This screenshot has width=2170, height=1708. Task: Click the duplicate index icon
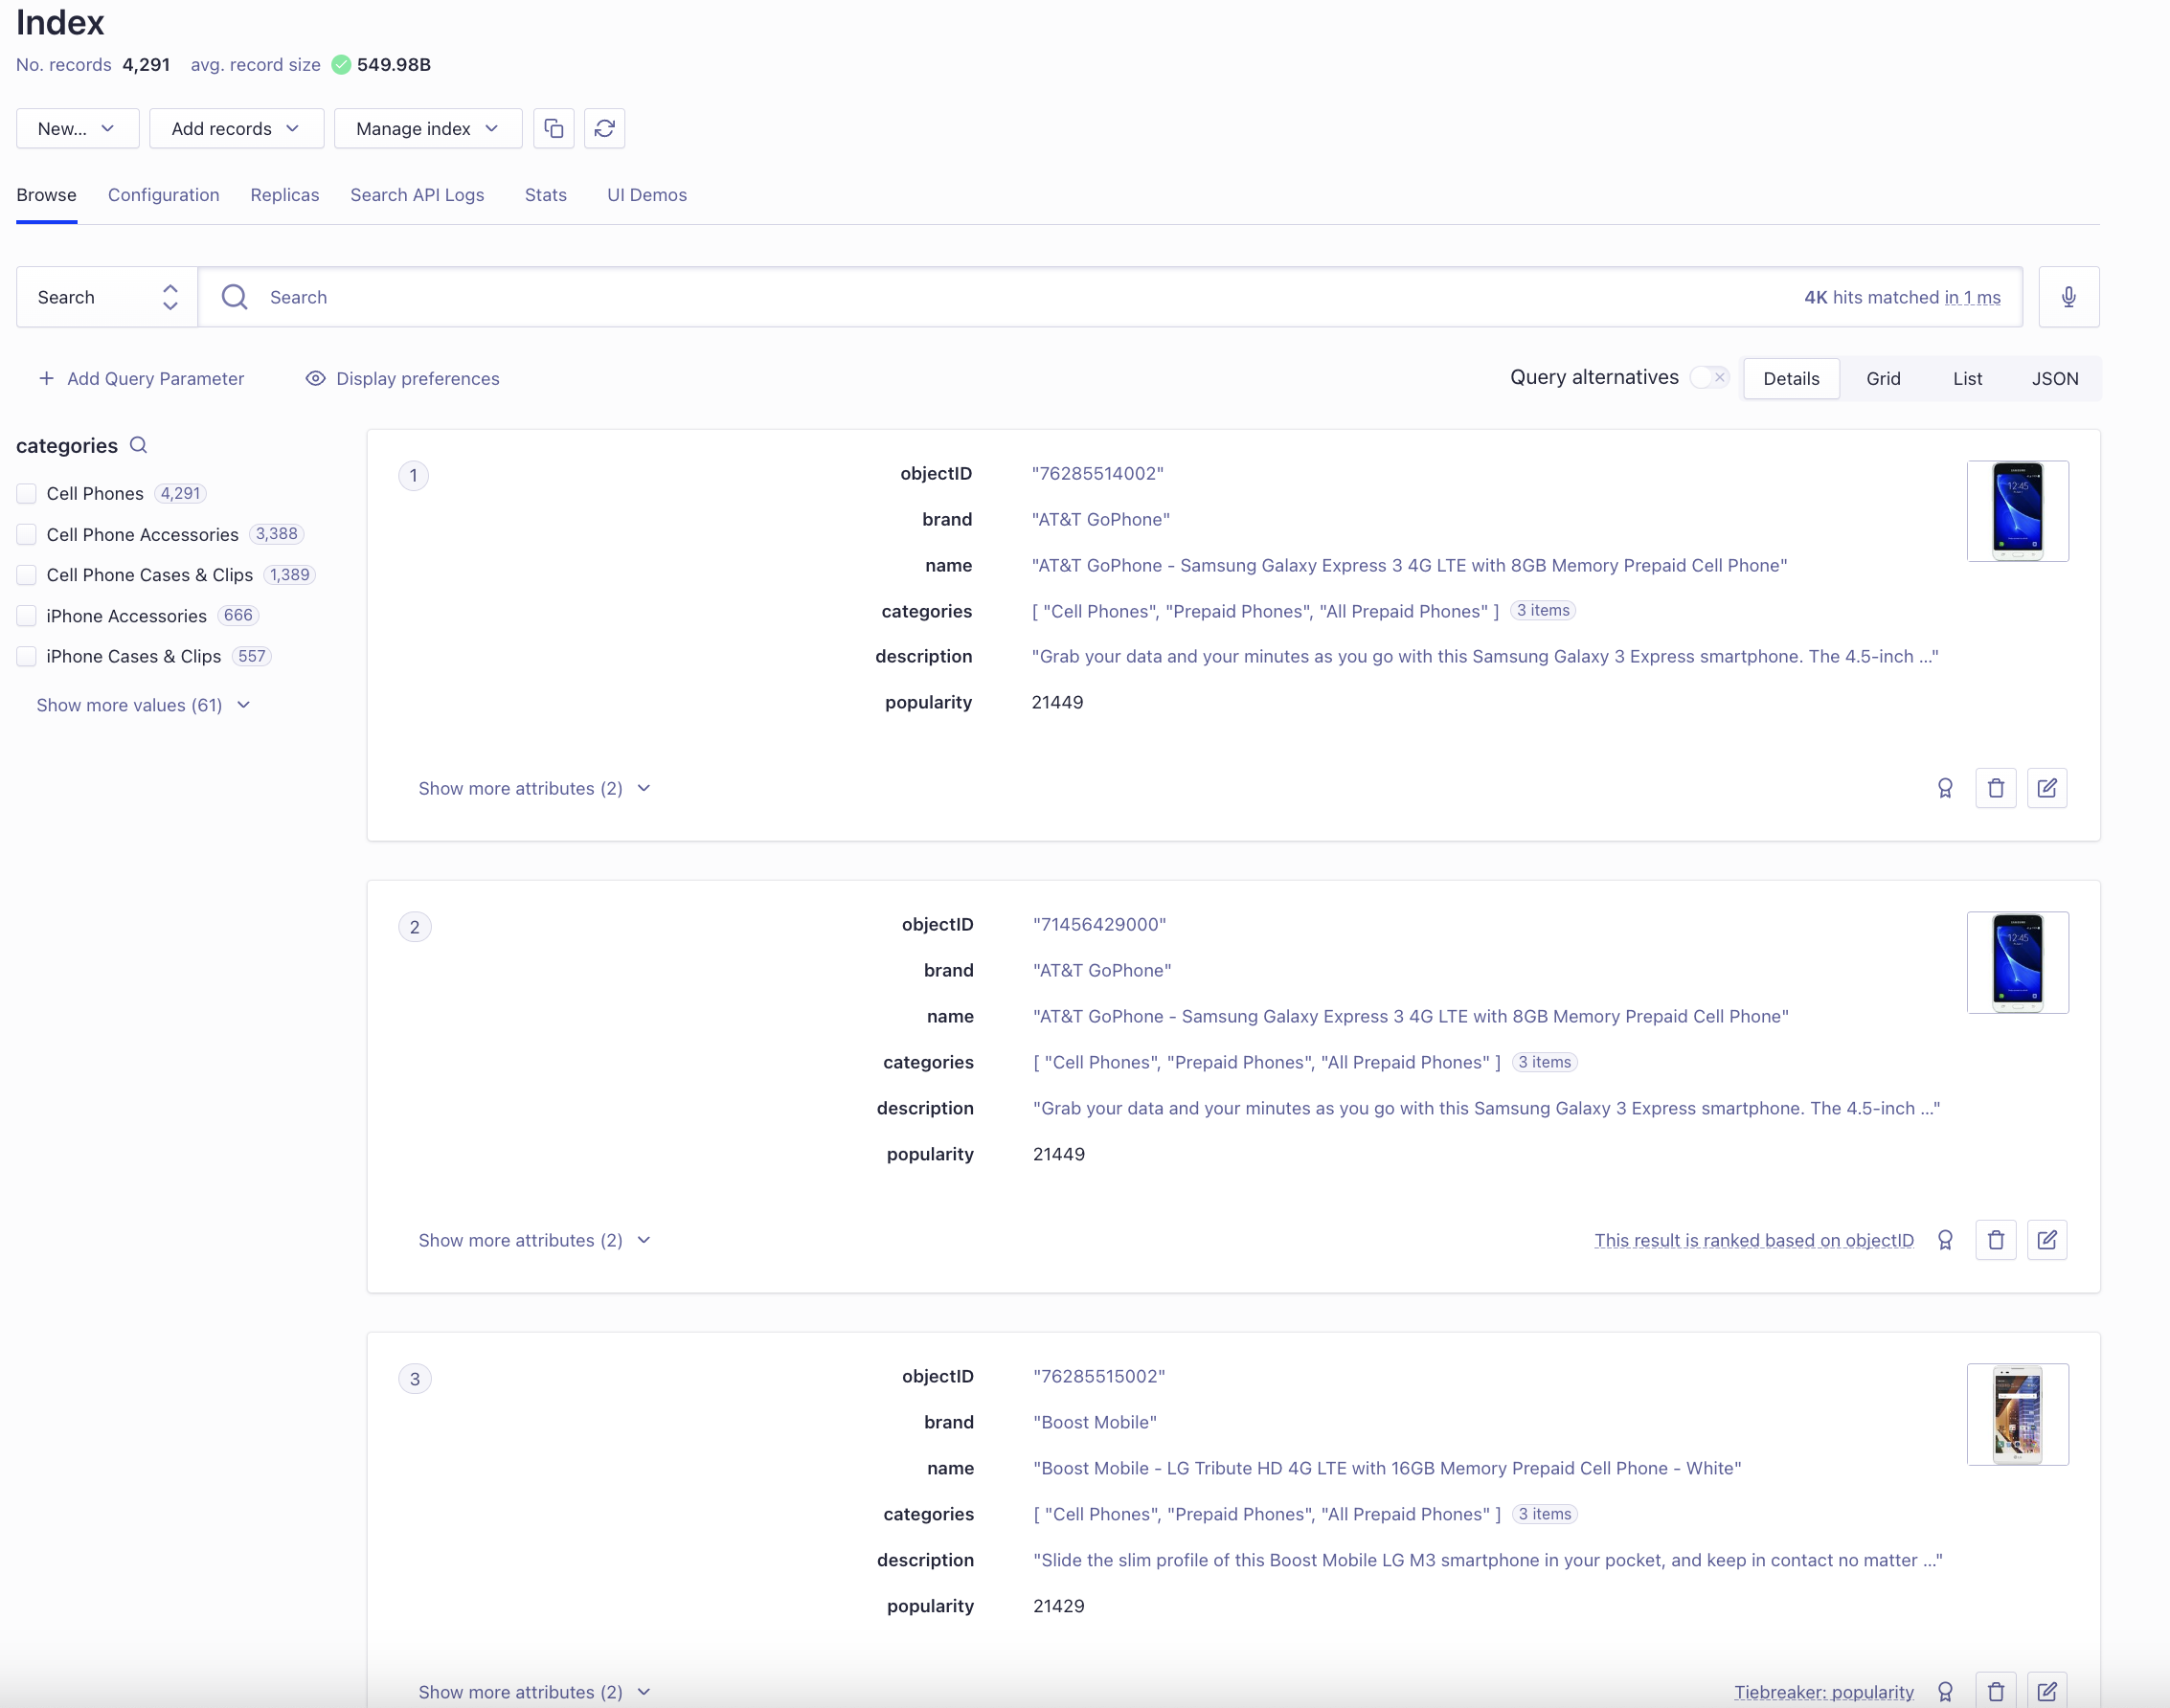553,128
